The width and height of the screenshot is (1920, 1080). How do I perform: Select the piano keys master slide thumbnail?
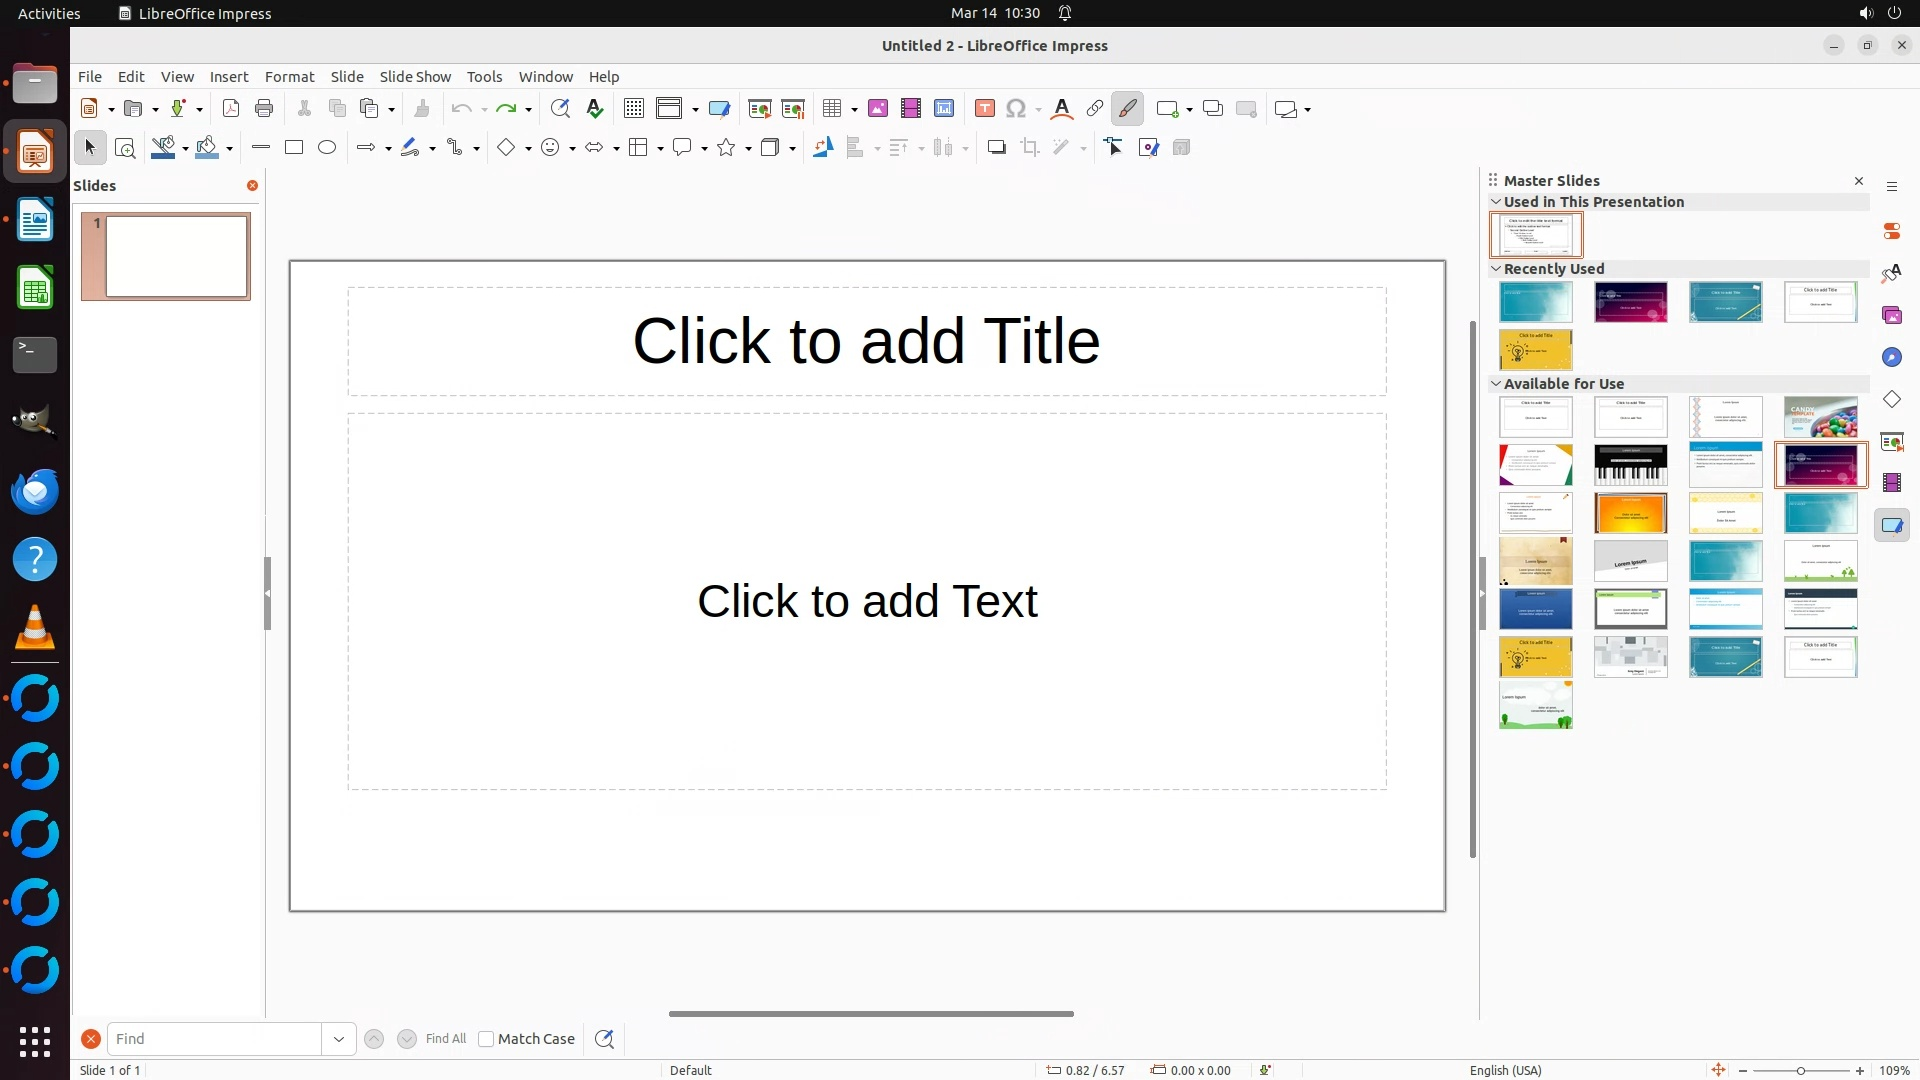click(x=1630, y=465)
